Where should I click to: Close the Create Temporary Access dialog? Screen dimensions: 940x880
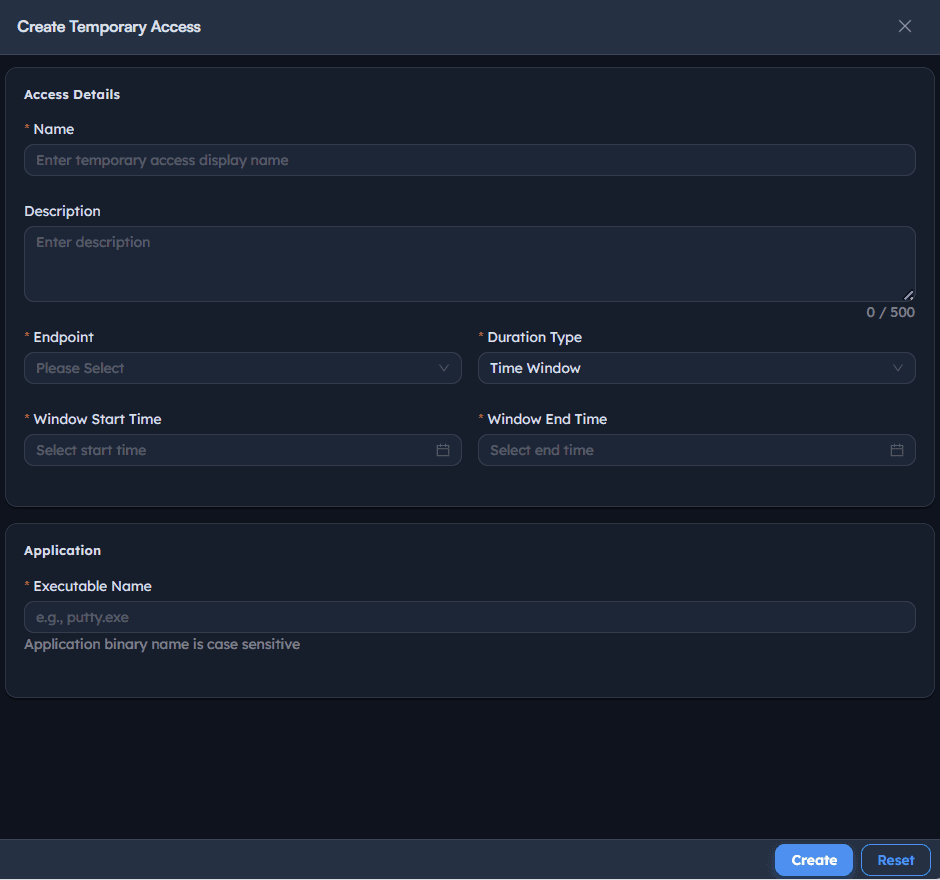coord(905,26)
